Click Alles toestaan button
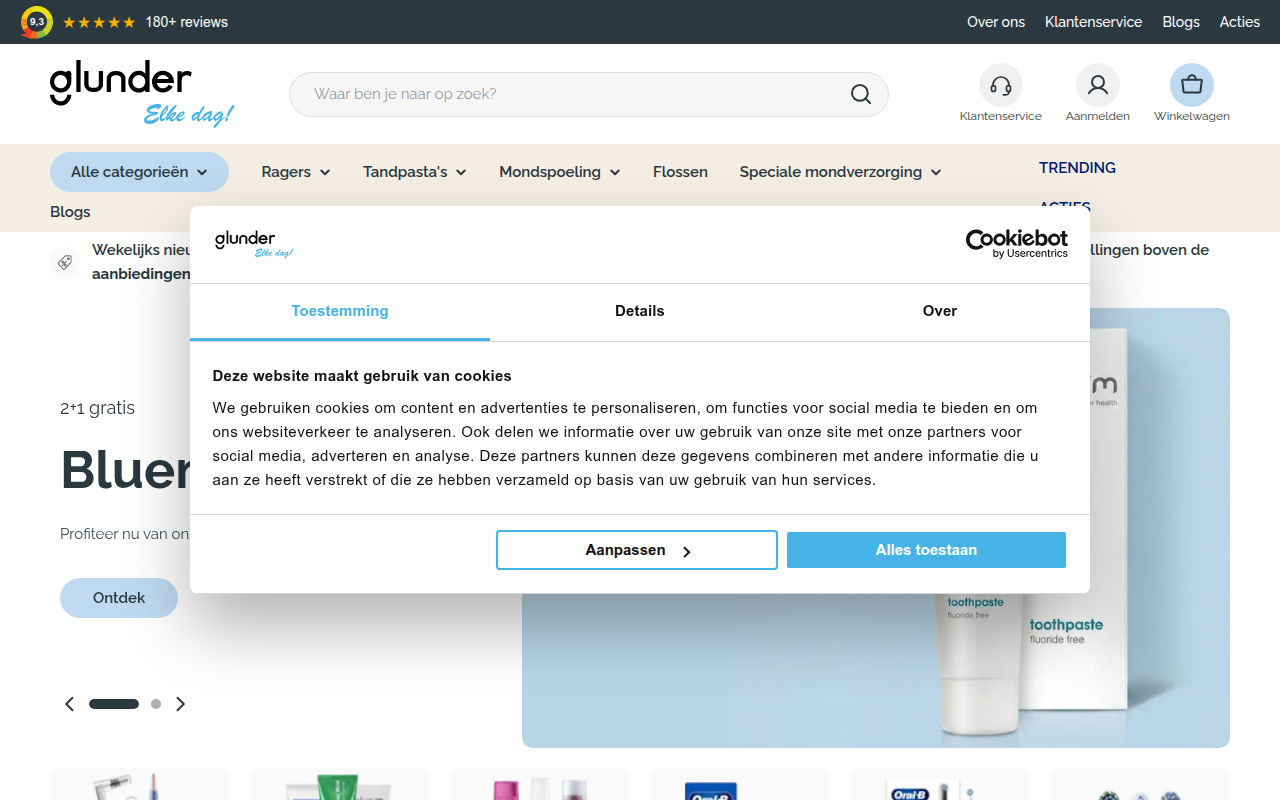Screen dimensions: 1280x800 926,550
